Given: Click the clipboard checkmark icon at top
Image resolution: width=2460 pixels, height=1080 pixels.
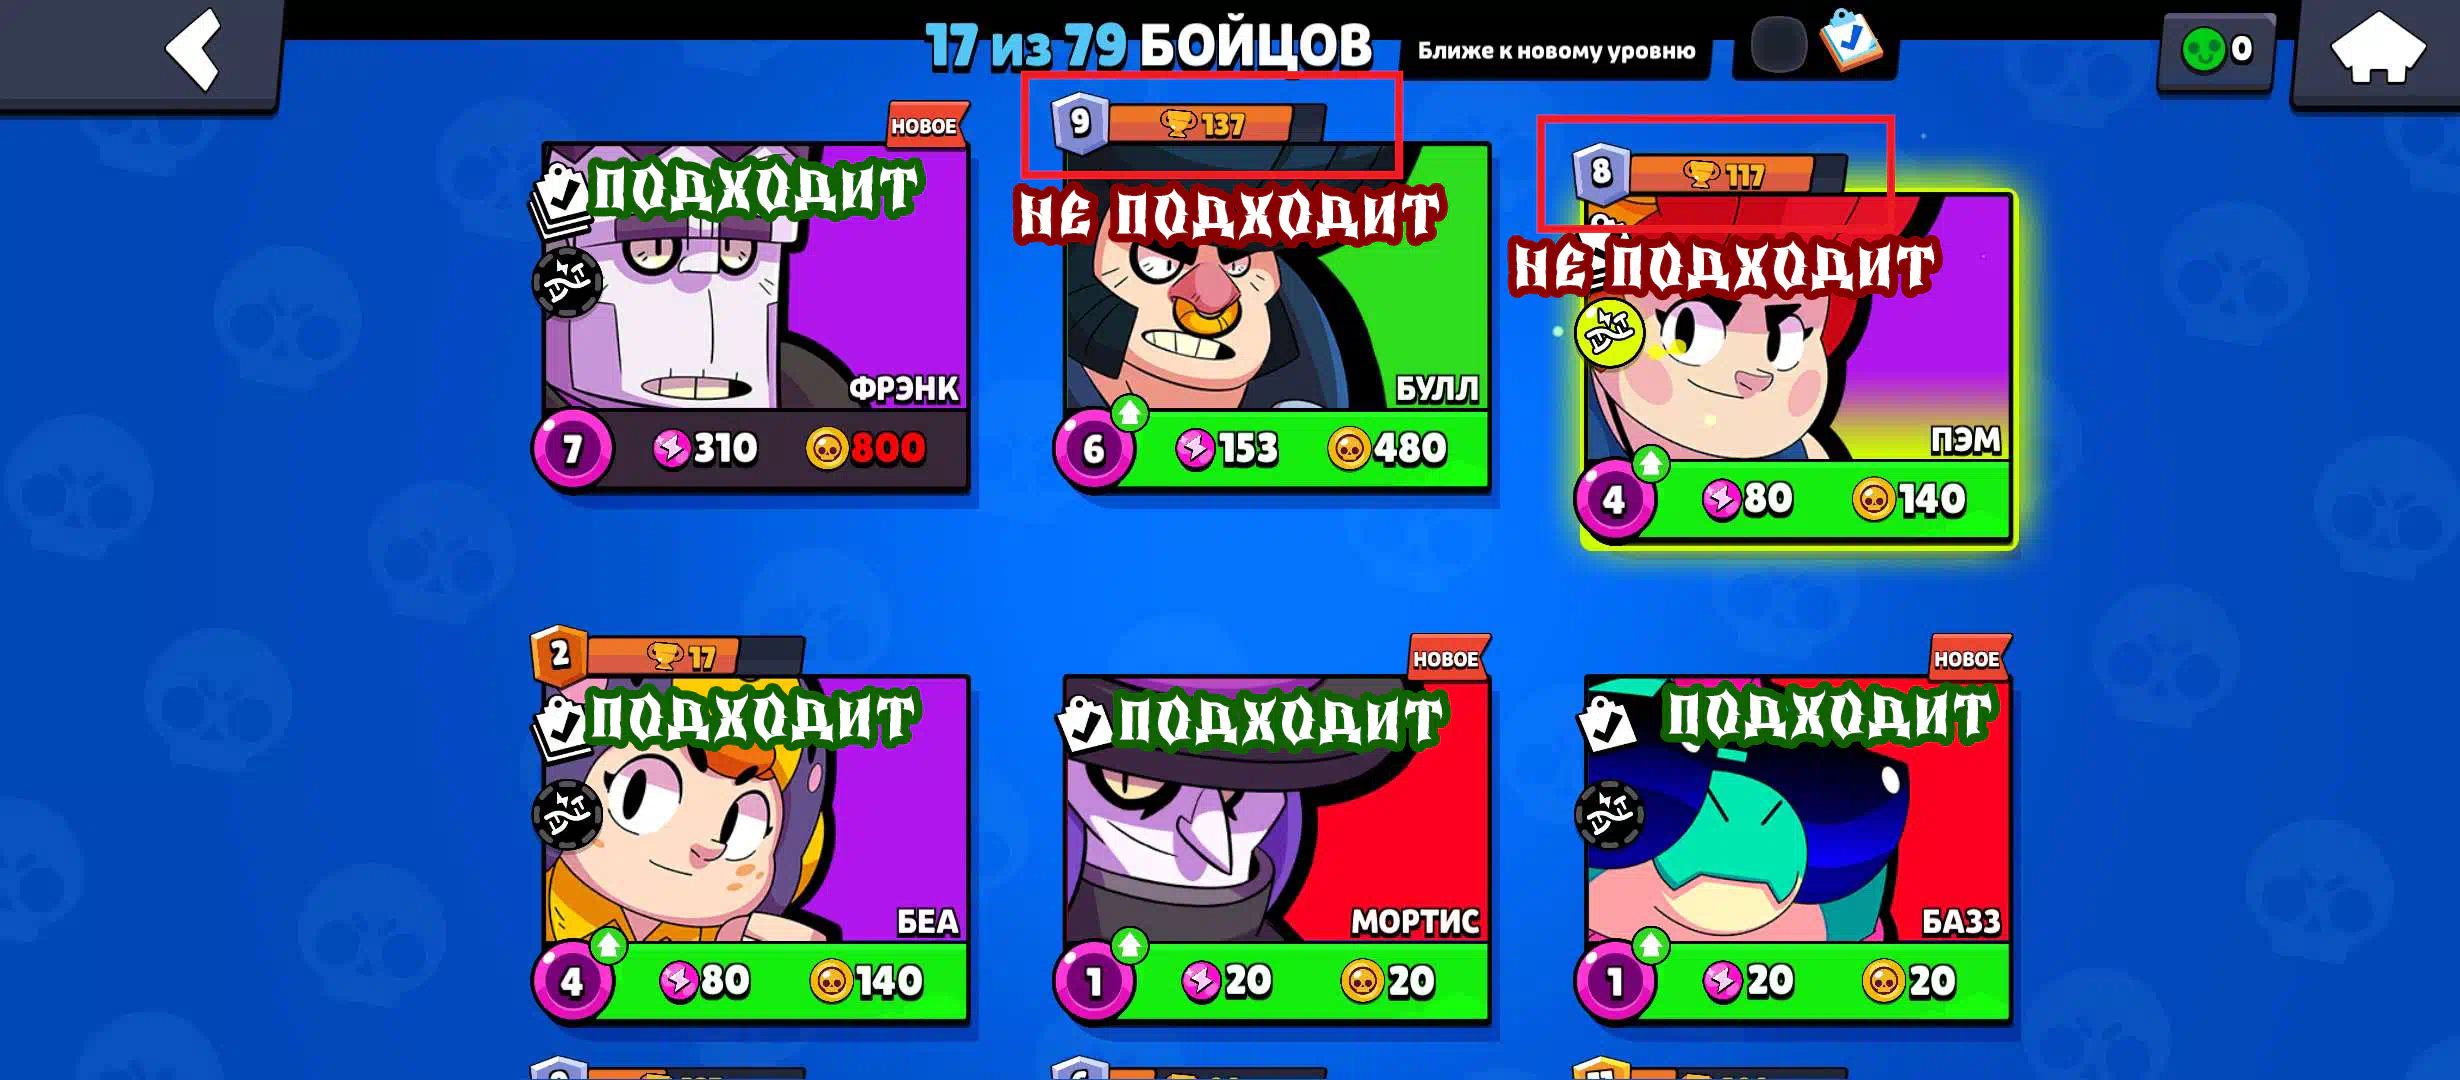Looking at the screenshot, I should point(1850,40).
